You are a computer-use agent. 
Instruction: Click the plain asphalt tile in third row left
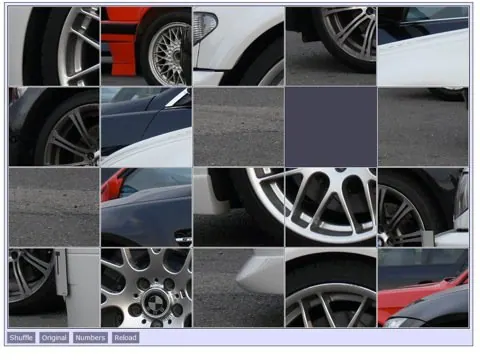54,207
